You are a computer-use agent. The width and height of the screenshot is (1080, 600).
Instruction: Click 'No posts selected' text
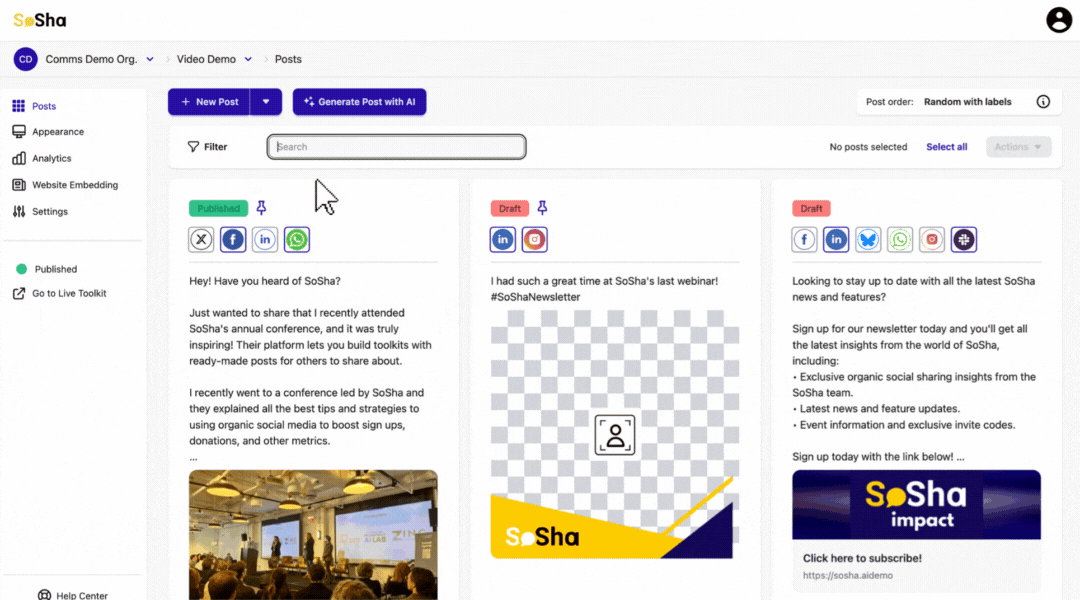[x=868, y=147]
